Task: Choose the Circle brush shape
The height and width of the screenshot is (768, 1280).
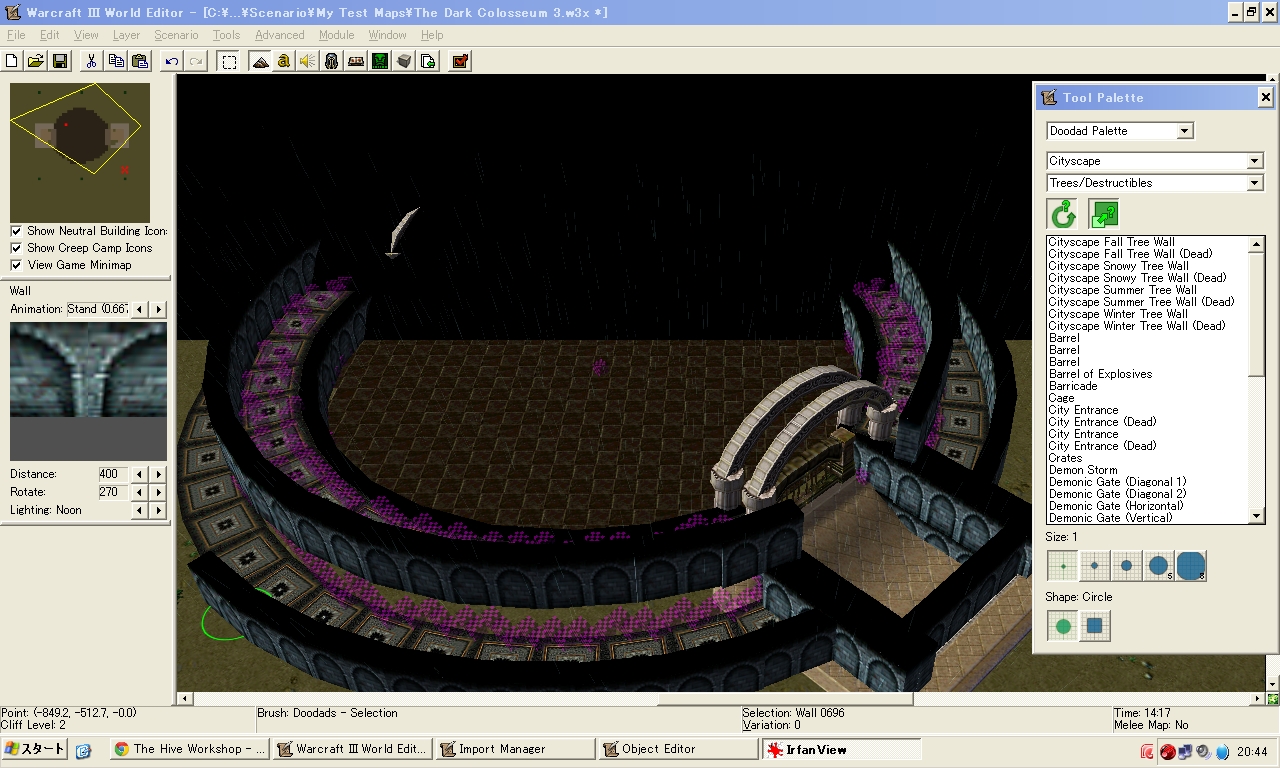Action: coord(1062,626)
